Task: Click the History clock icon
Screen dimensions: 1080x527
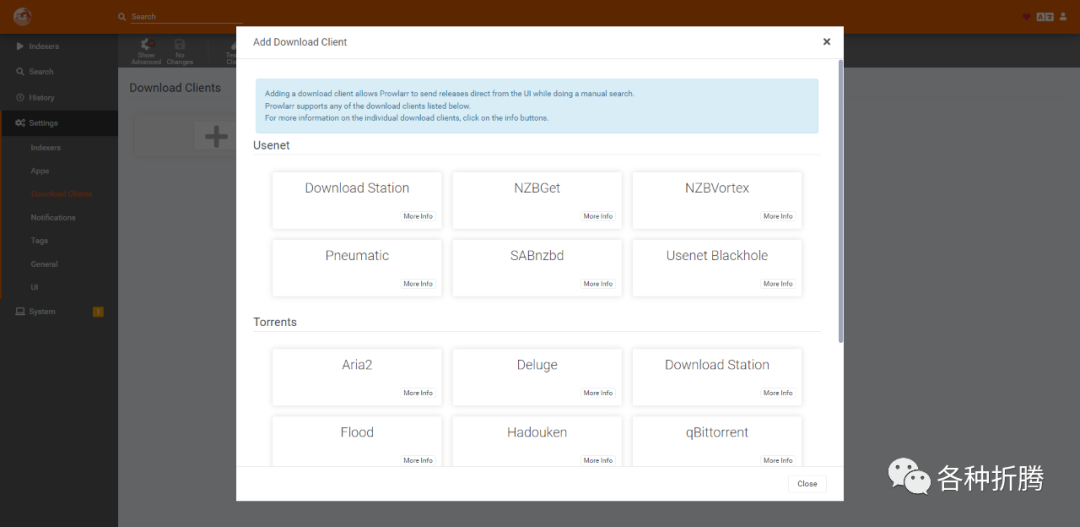Action: click(20, 97)
